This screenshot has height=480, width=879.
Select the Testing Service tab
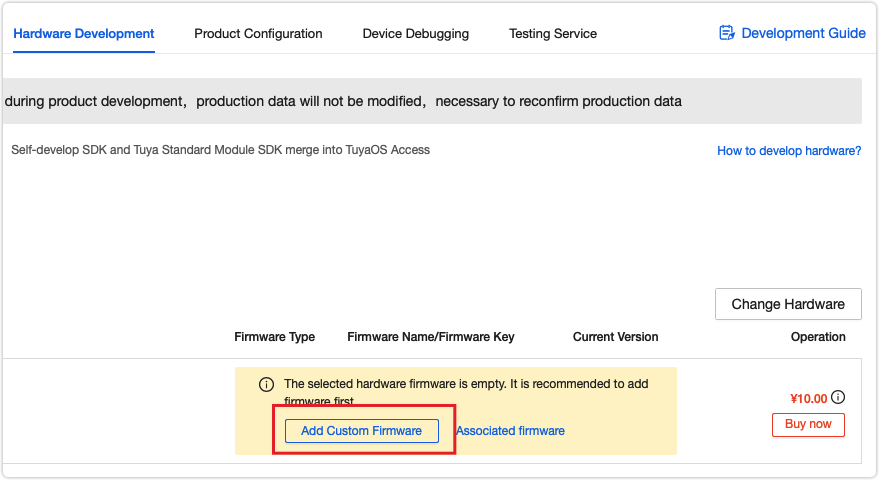[x=553, y=34]
